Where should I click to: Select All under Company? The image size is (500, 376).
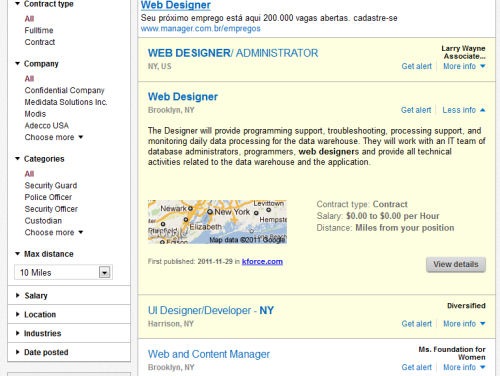[29, 79]
